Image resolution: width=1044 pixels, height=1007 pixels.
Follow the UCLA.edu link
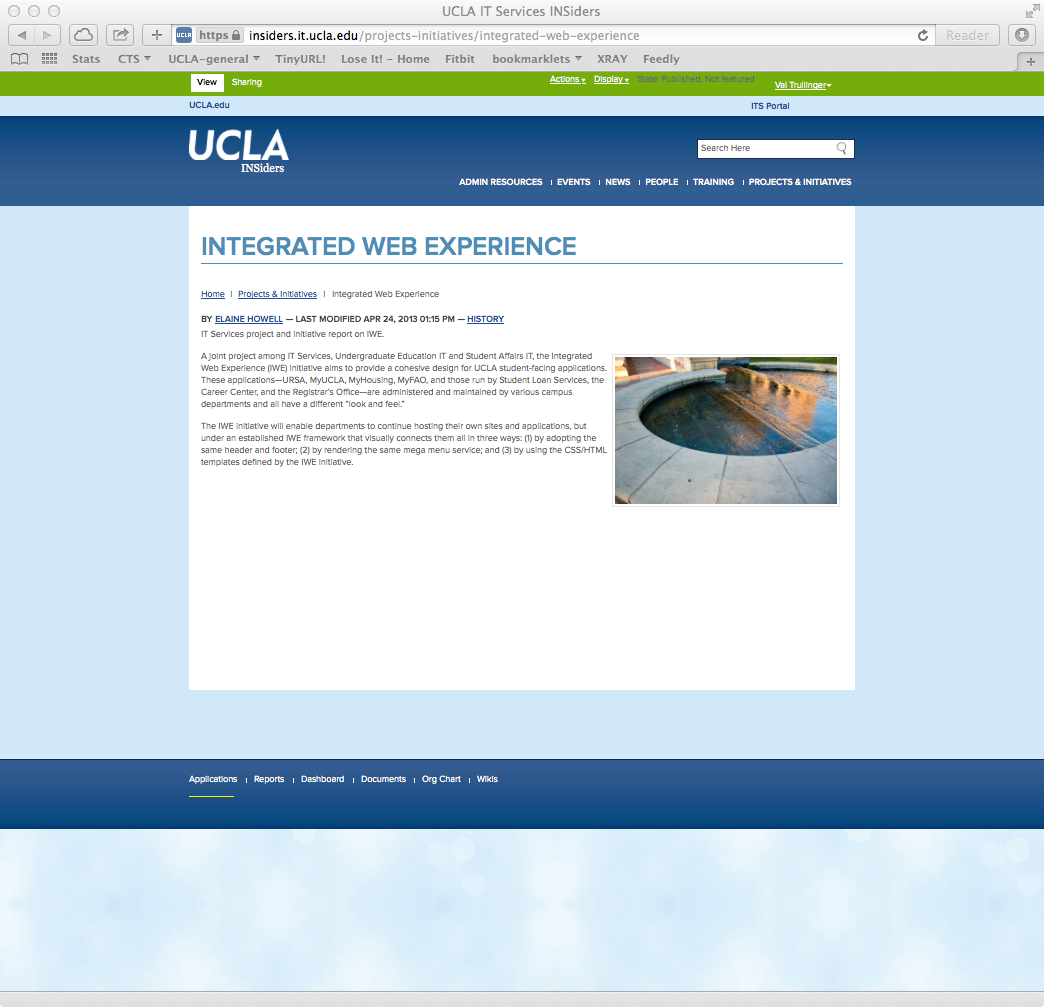pos(209,105)
